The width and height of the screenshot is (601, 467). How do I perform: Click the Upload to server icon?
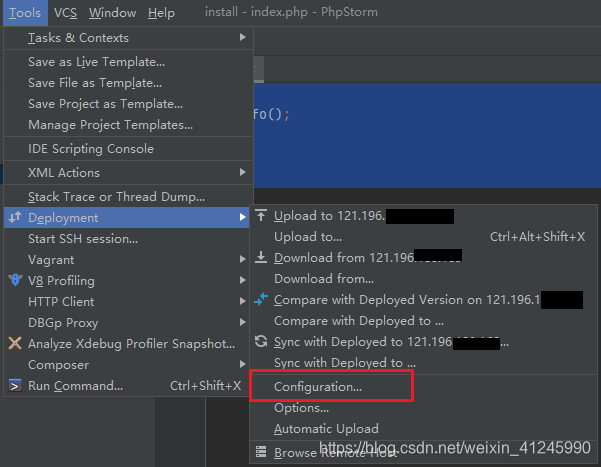pyautogui.click(x=261, y=215)
